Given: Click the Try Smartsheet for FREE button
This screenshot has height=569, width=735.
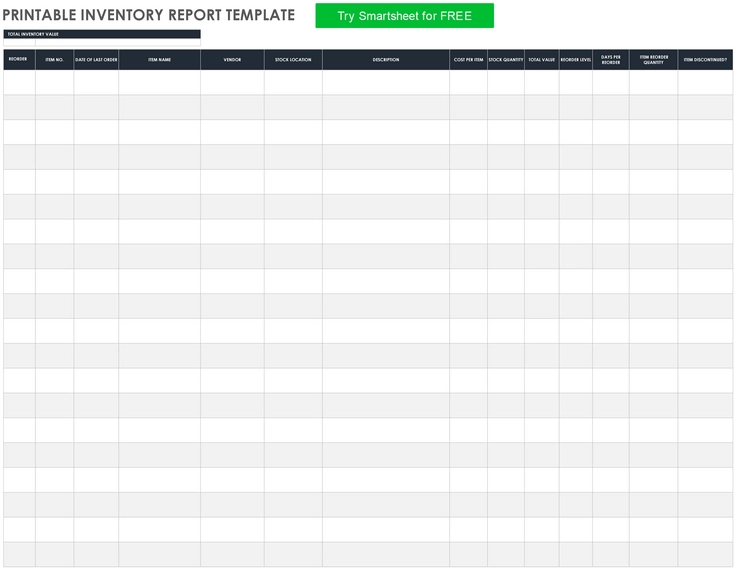Looking at the screenshot, I should point(404,15).
